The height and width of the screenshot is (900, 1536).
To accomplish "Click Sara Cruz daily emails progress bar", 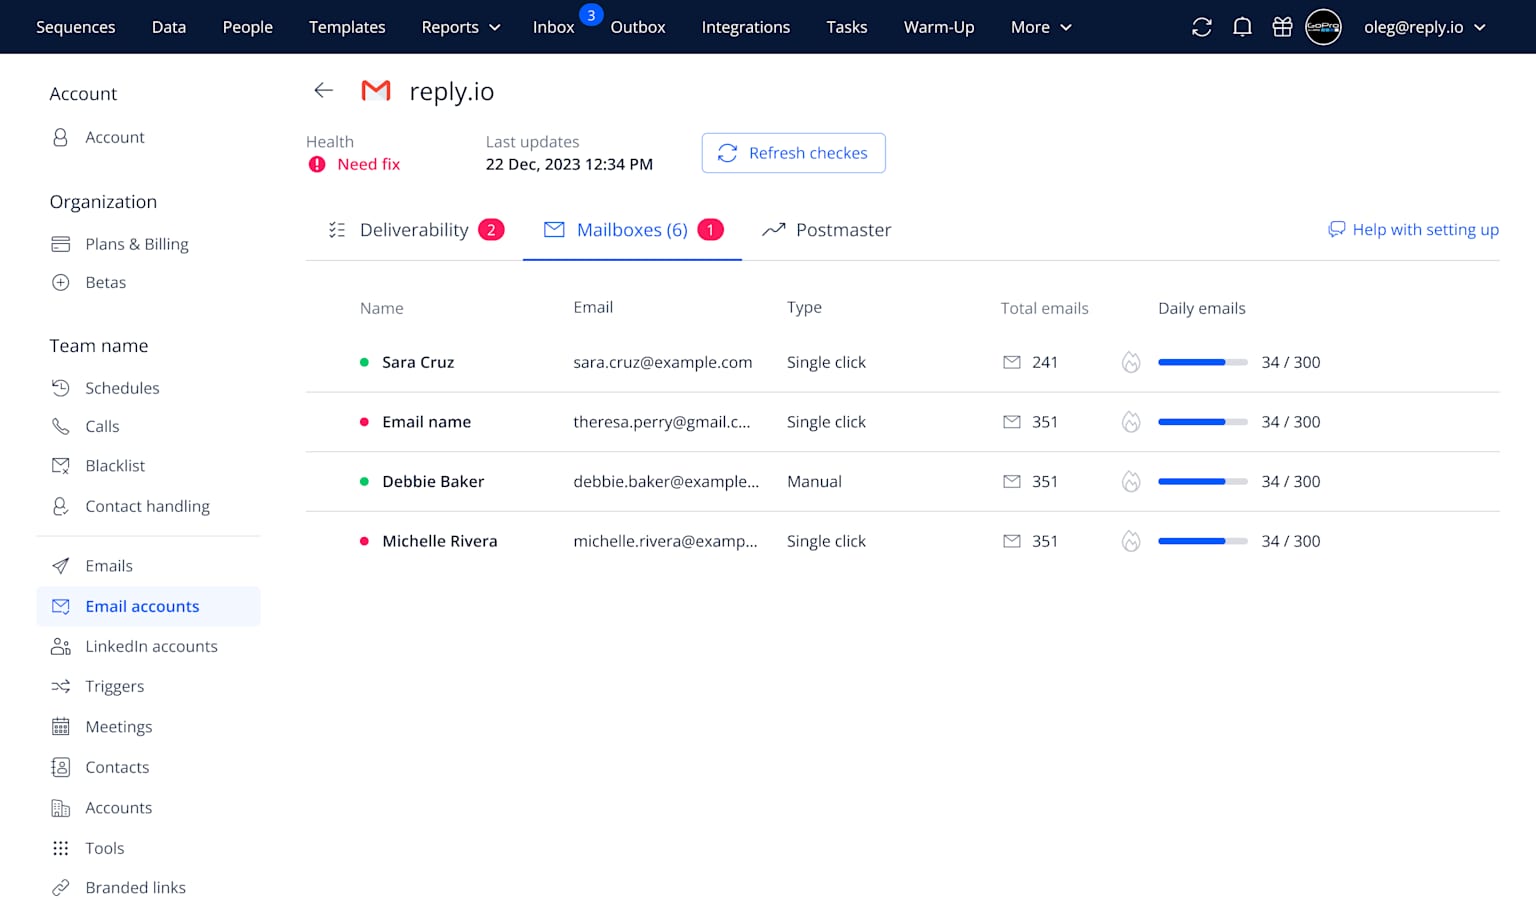I will 1203,362.
